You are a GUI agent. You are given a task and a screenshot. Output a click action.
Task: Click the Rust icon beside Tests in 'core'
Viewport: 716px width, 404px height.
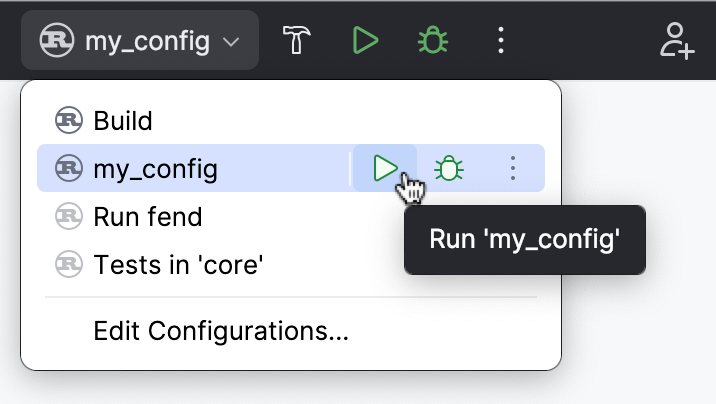click(x=69, y=264)
